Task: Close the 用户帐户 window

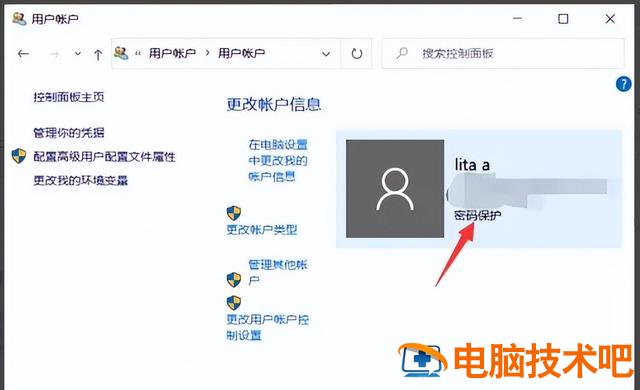Action: tap(610, 19)
